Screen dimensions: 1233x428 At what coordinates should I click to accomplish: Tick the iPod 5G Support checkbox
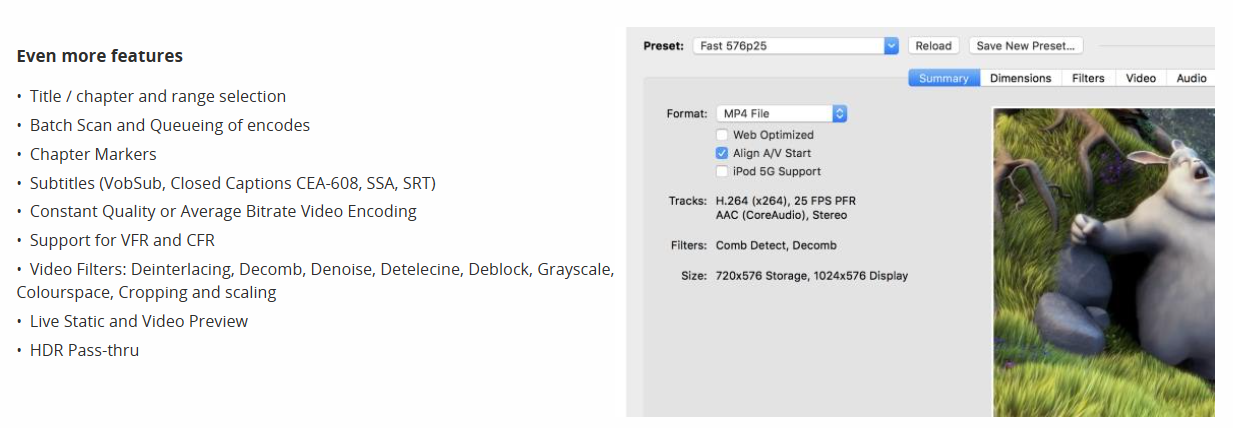[722, 171]
